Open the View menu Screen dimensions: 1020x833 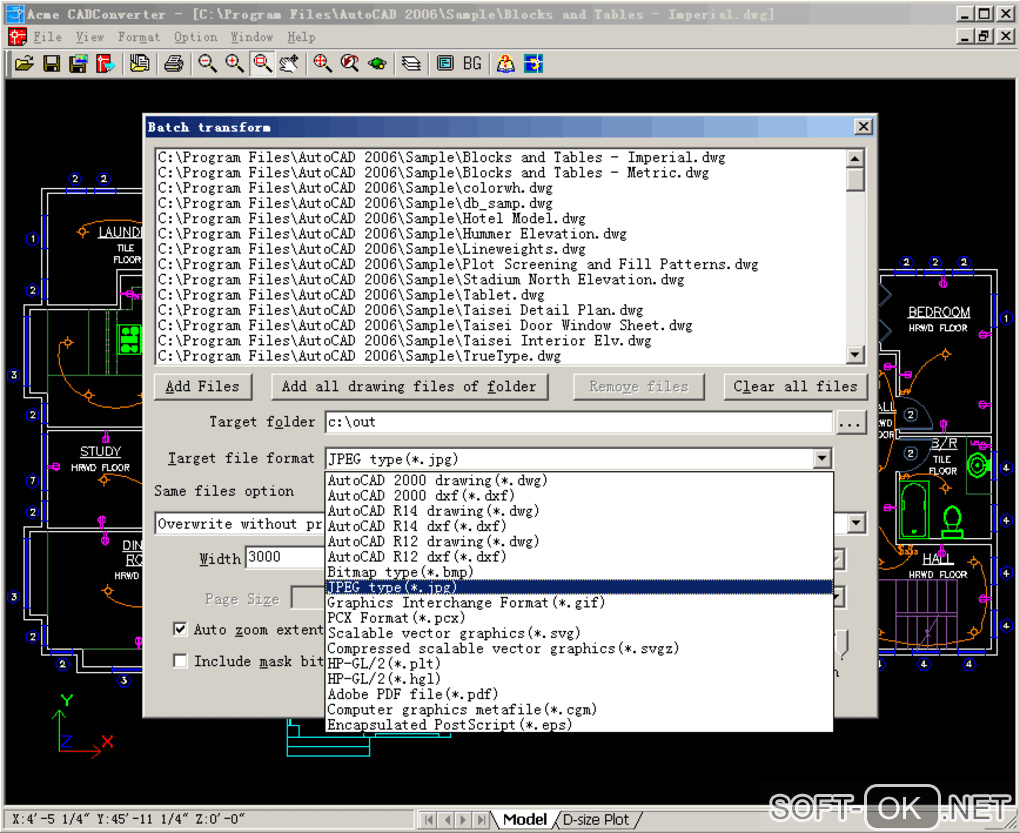(90, 37)
